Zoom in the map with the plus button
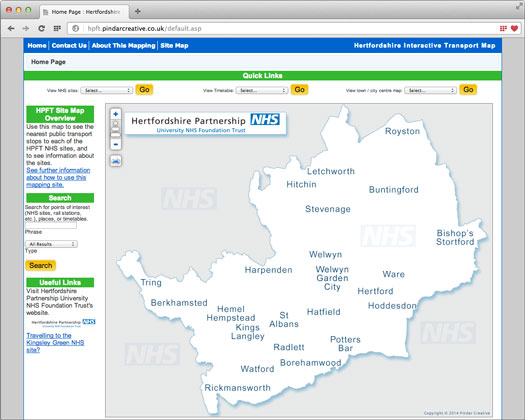525x420 pixels. (116, 114)
